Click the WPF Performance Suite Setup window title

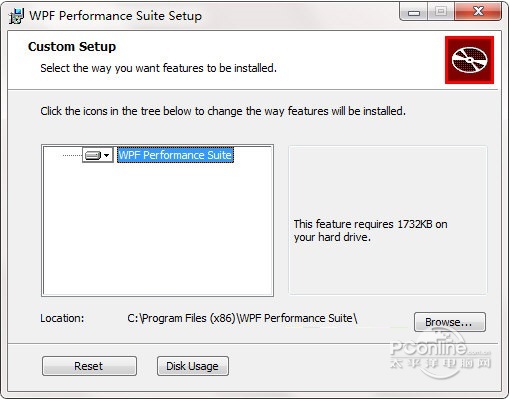(x=115, y=16)
